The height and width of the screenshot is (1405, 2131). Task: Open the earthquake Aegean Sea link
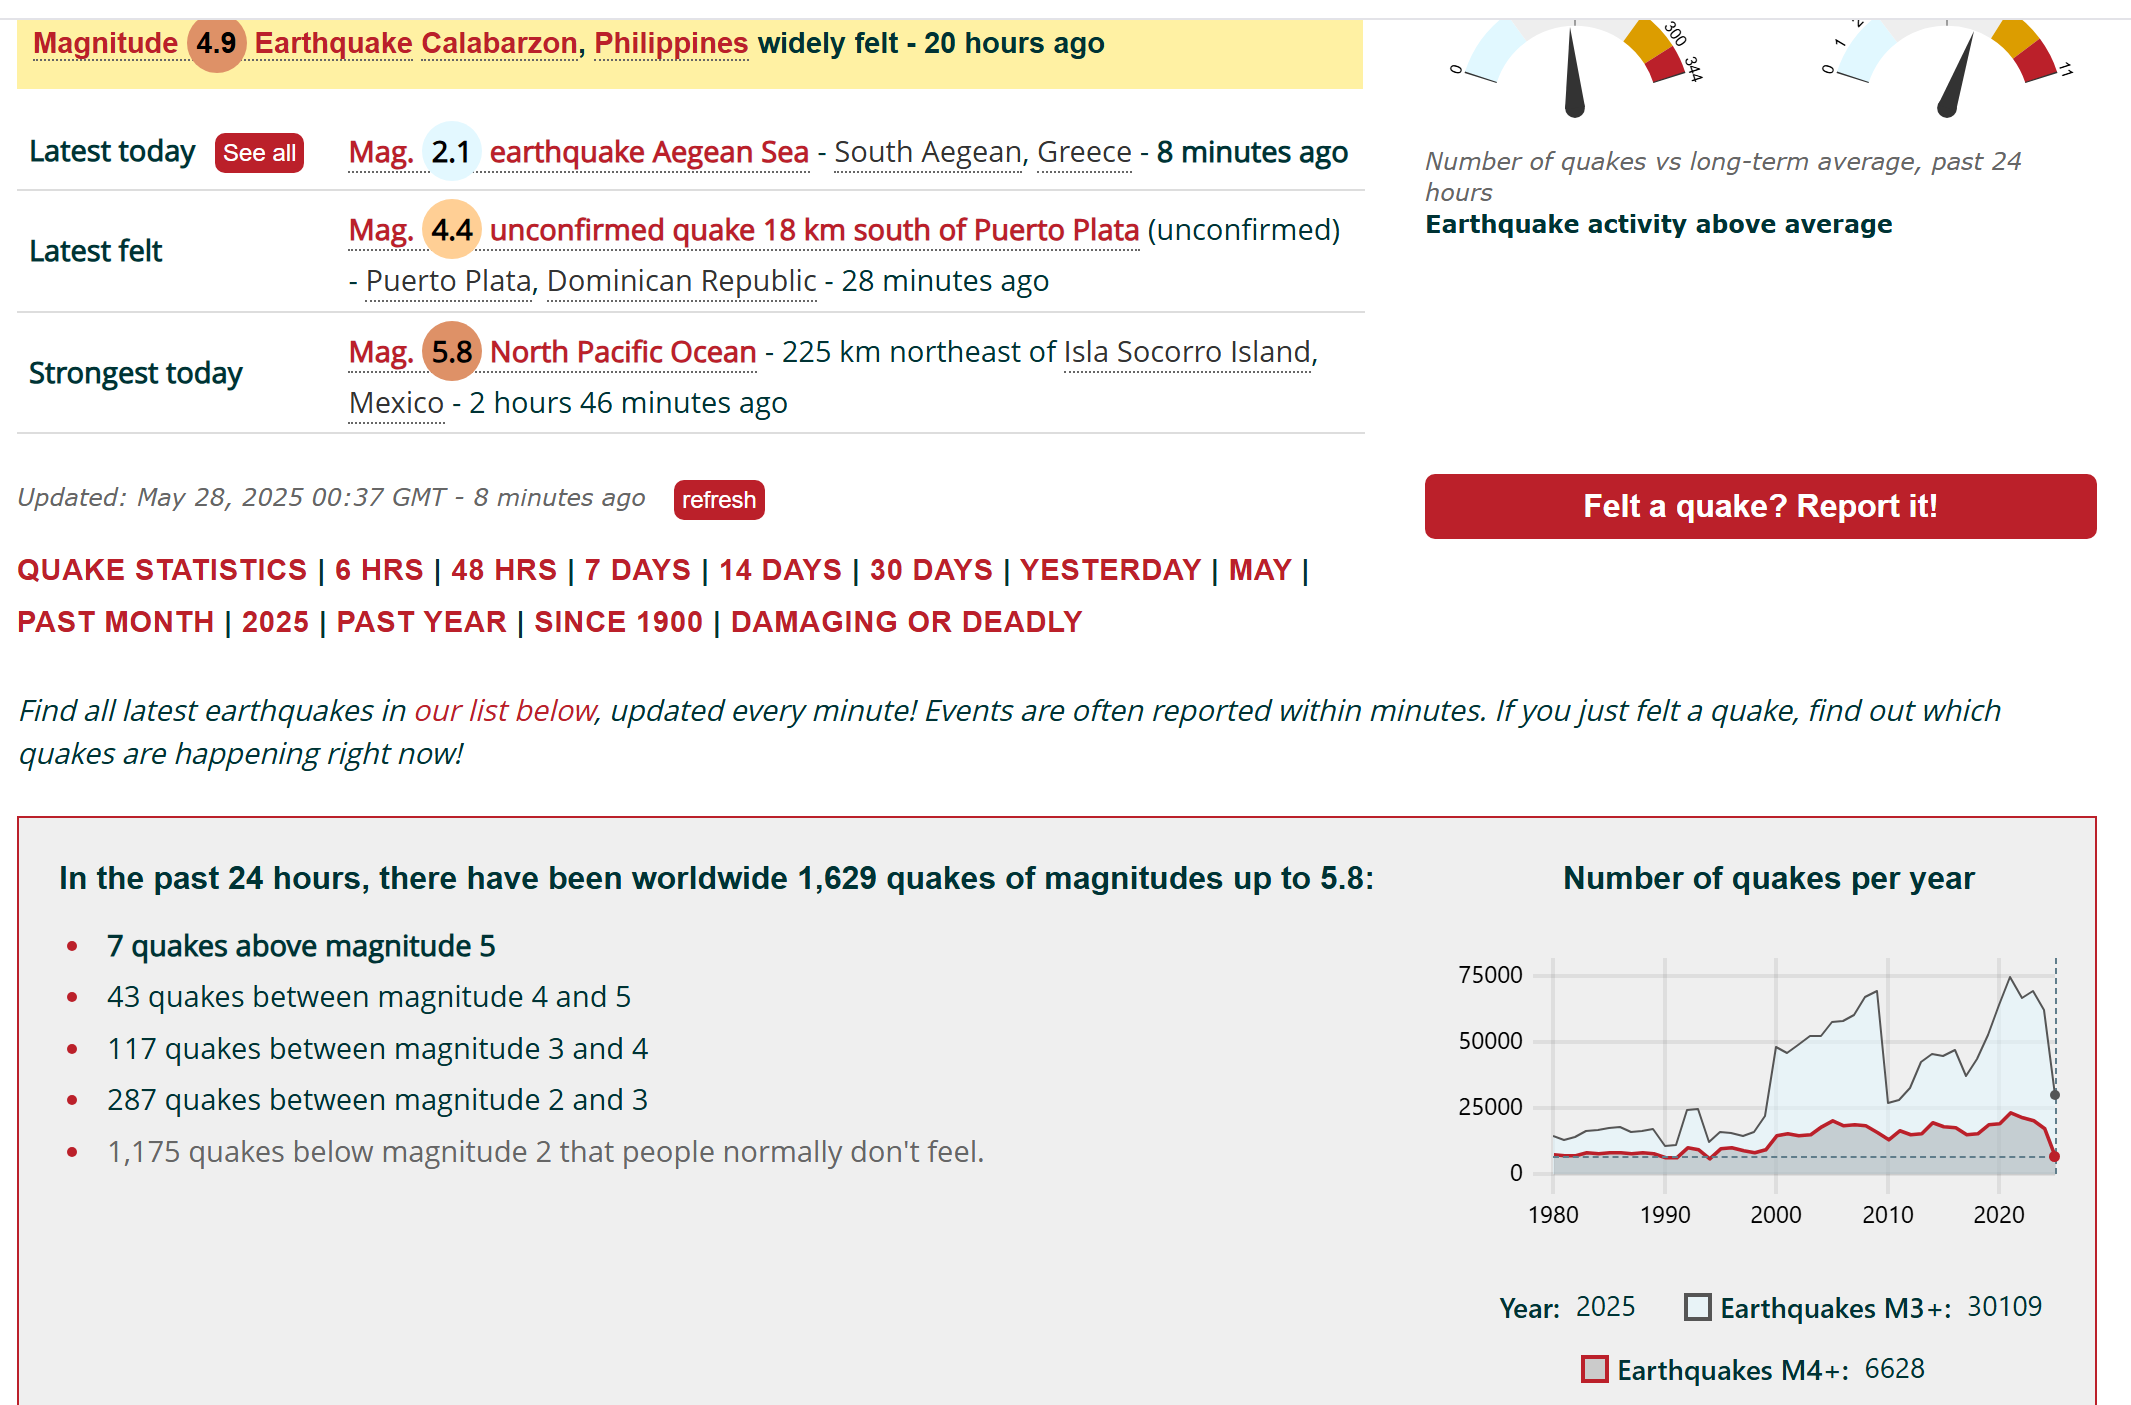point(649,152)
